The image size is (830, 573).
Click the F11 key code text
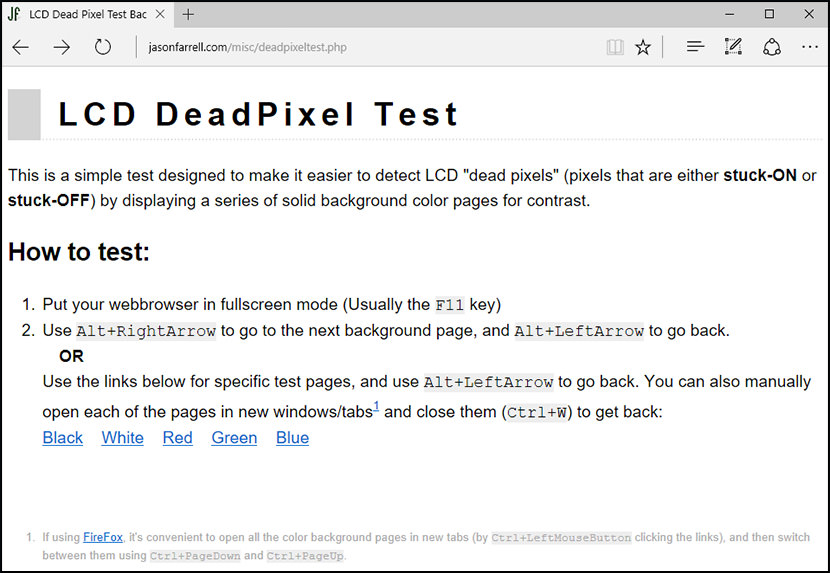[x=449, y=305]
